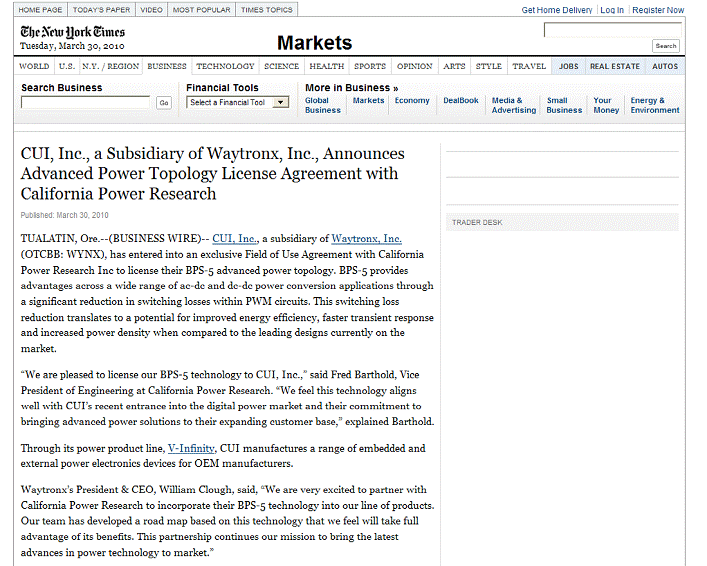707x566 pixels.
Task: Go to the Real Estate section
Action: (615, 66)
